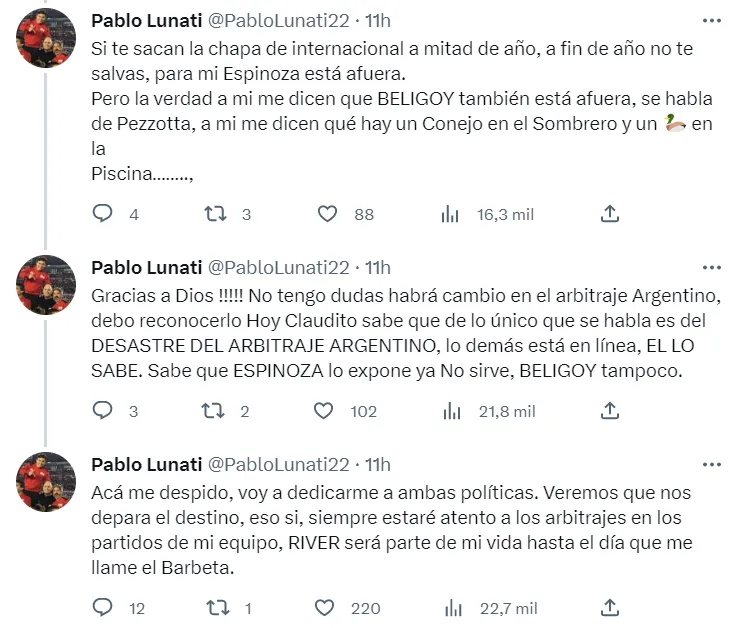Click the @PabloLunati22 handle on the third tweet

pyautogui.click(x=277, y=464)
